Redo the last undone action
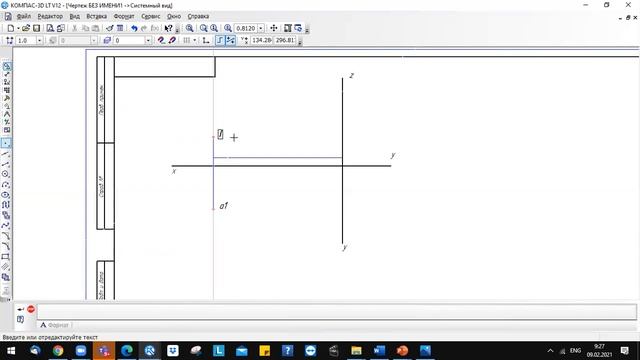Screen dimensions: 640x360 click(x=144, y=28)
